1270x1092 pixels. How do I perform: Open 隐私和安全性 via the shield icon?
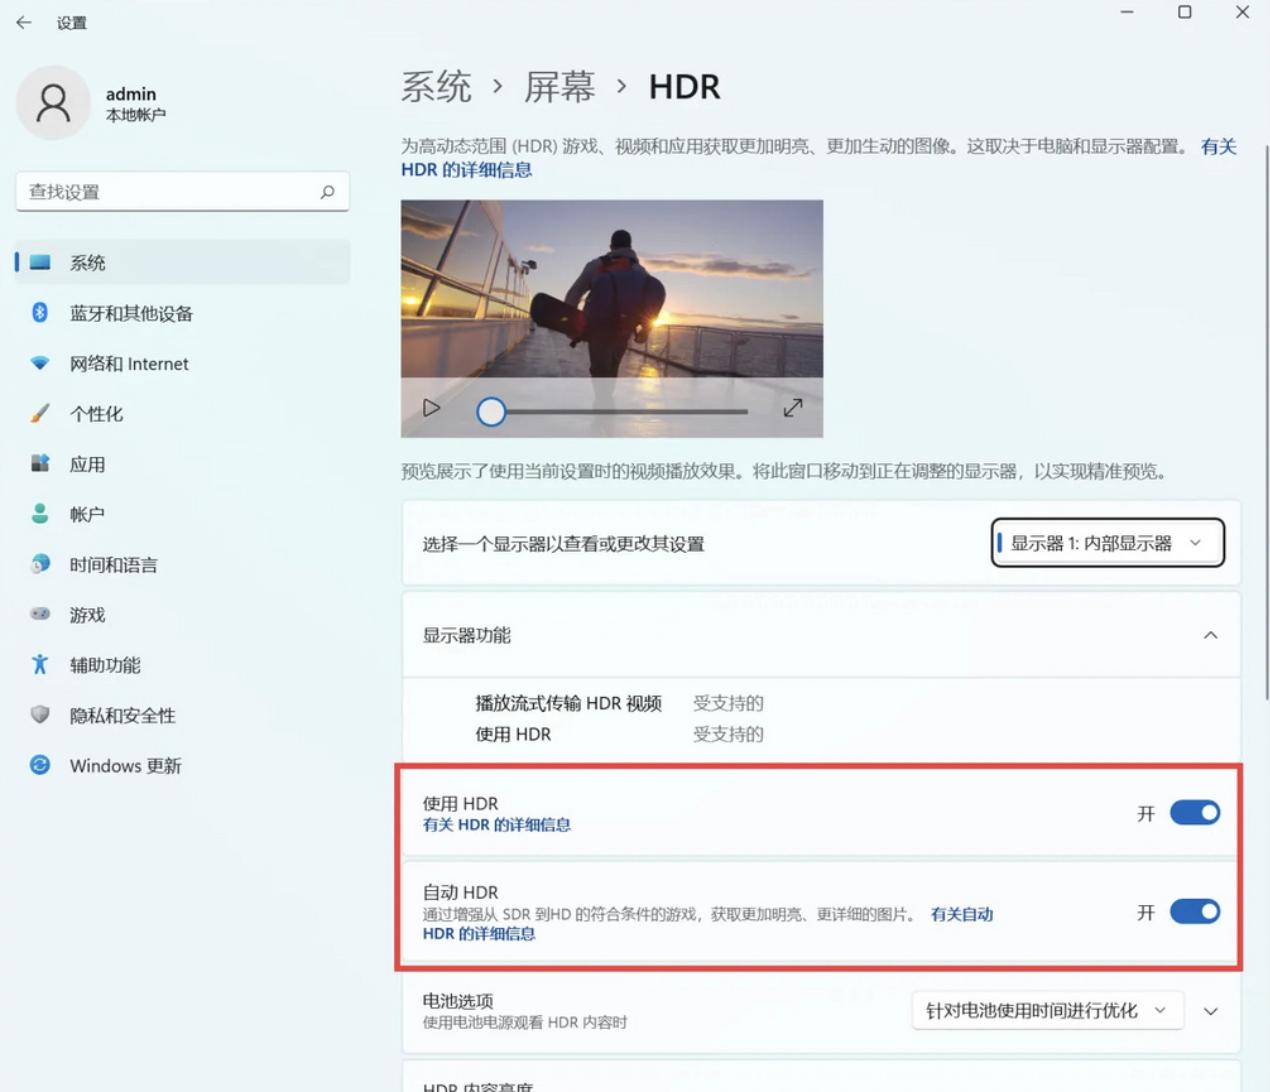(x=40, y=715)
